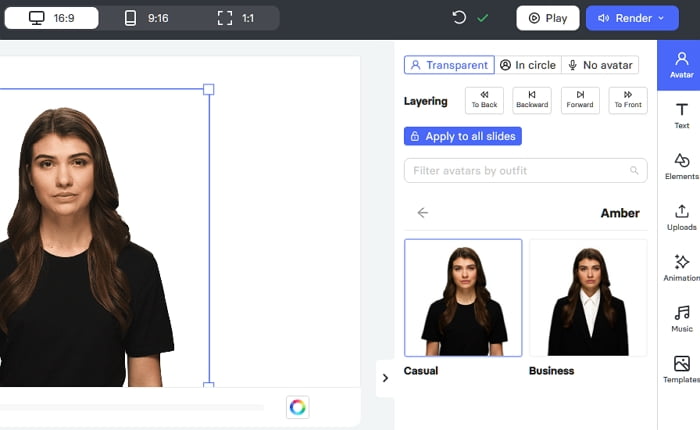Screen dimensions: 700x430
Task: Choose the No avatar option
Action: click(600, 65)
